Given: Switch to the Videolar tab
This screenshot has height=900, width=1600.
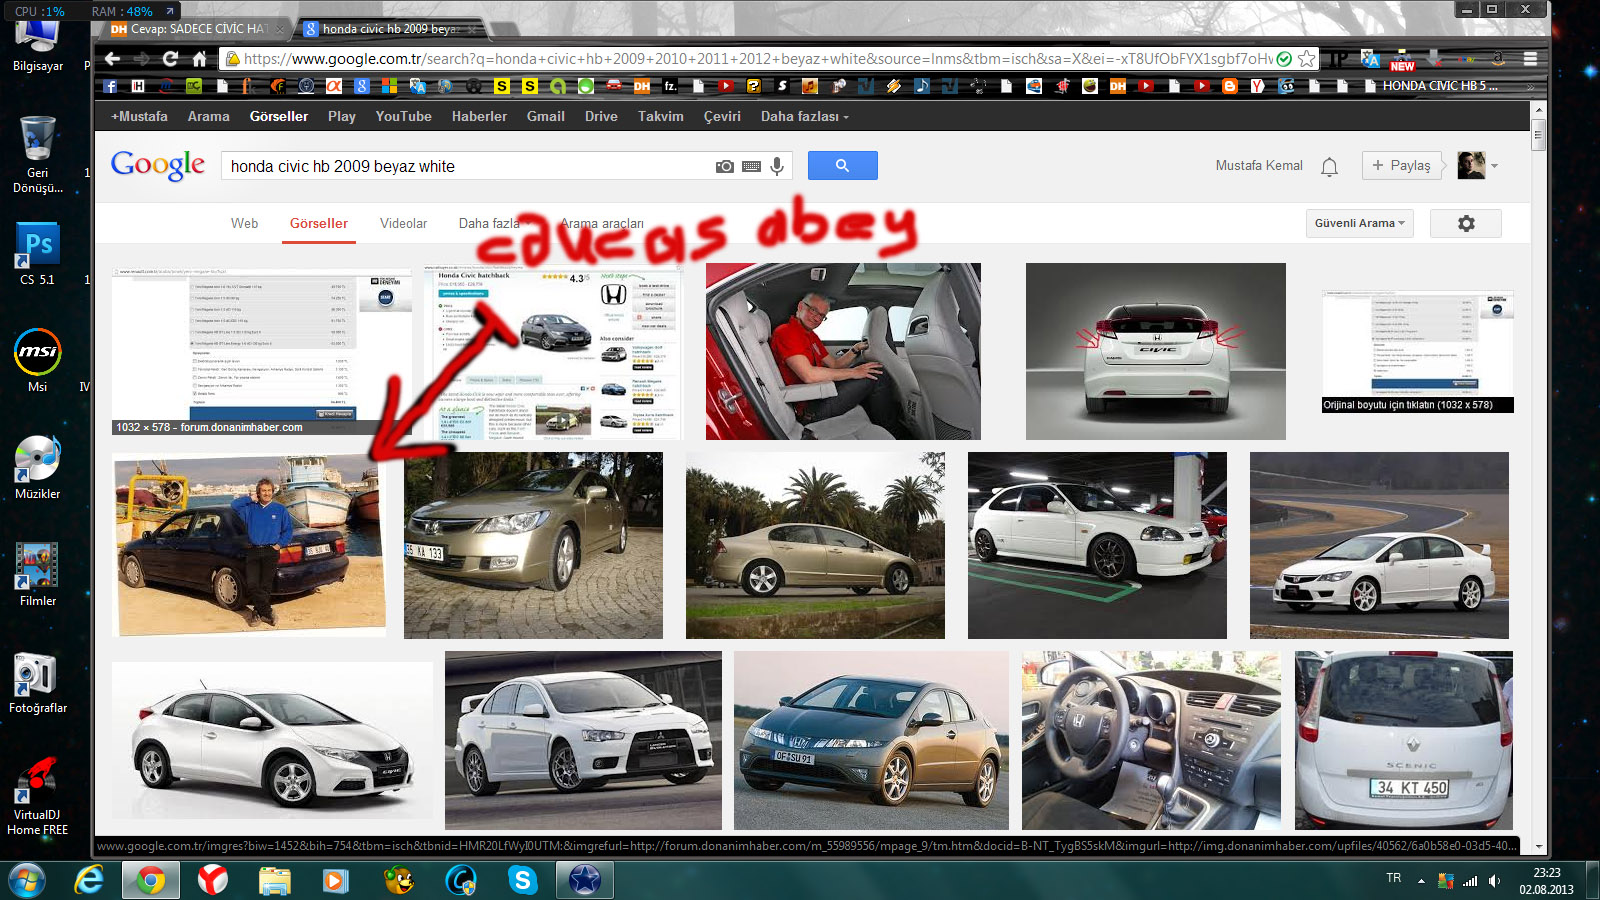Looking at the screenshot, I should coord(403,223).
